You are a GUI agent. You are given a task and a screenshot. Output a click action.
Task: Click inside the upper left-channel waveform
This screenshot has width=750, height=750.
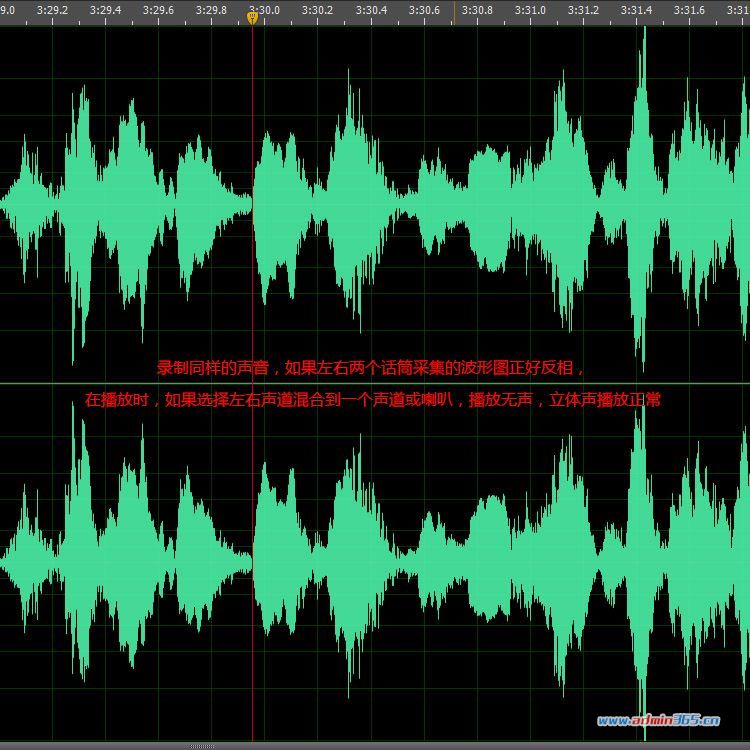(x=375, y=204)
